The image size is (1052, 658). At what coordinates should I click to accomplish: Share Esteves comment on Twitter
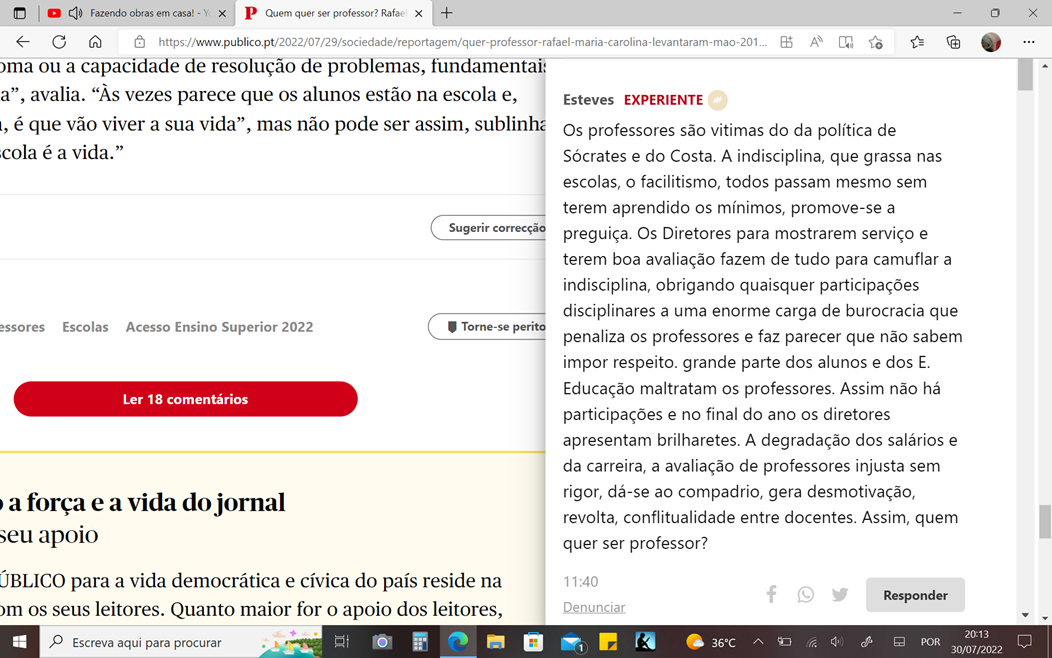coord(840,594)
